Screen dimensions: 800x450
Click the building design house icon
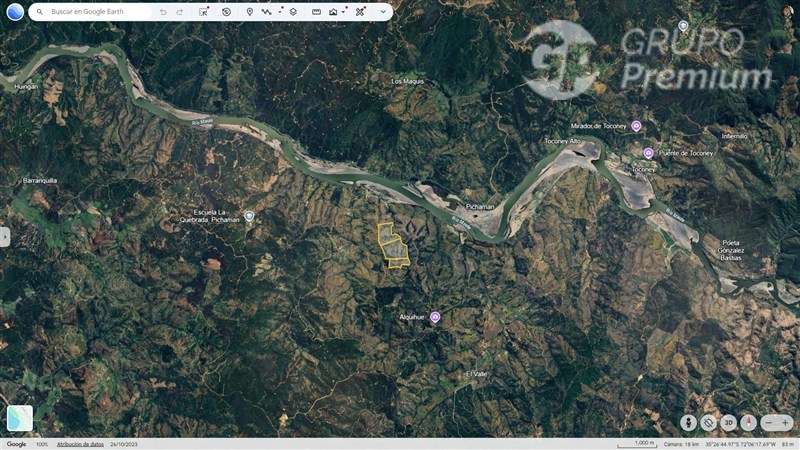[333, 12]
